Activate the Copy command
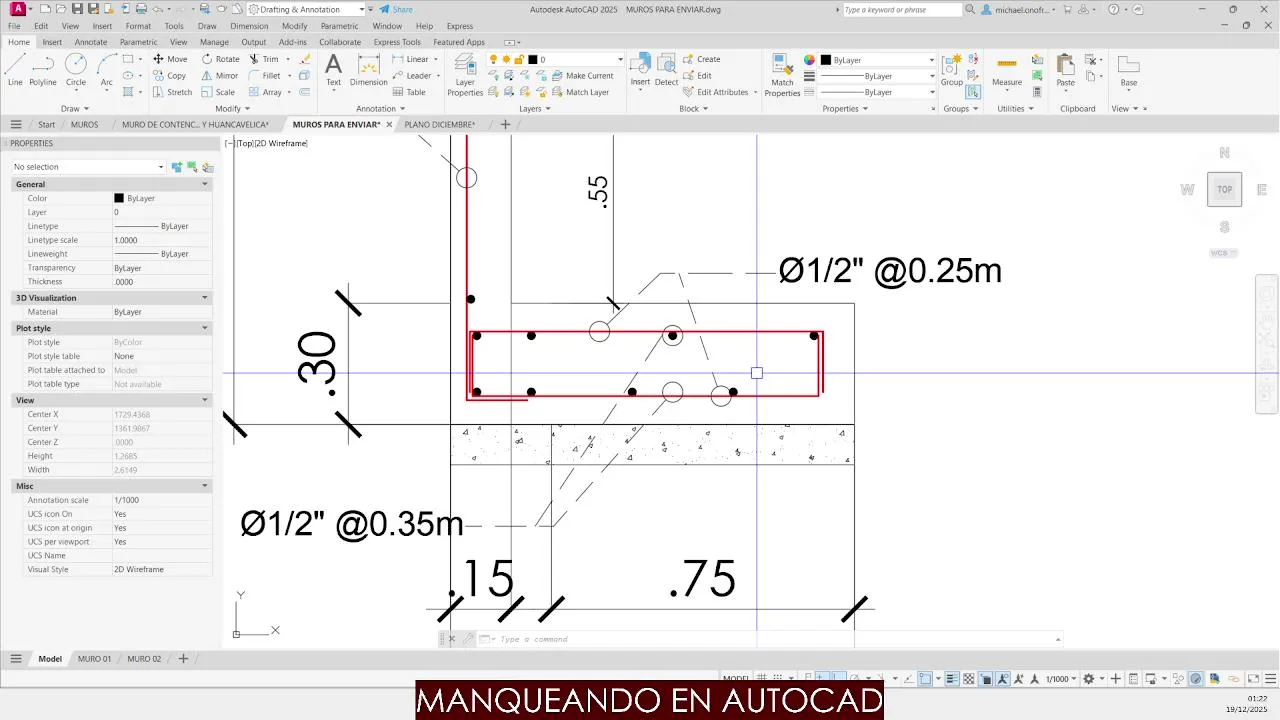The height and width of the screenshot is (720, 1280). click(170, 75)
